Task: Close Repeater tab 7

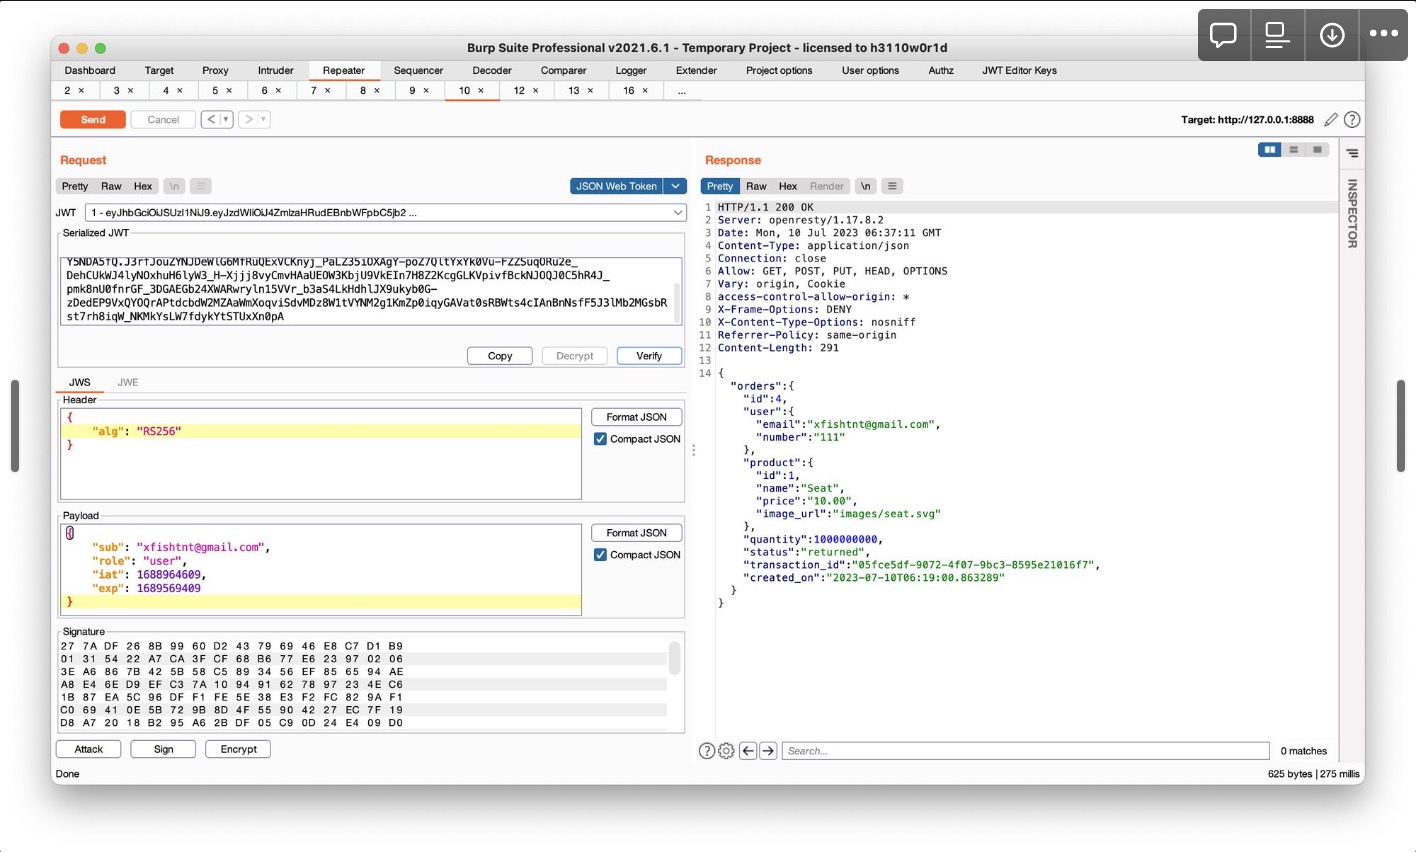Action: (x=328, y=91)
